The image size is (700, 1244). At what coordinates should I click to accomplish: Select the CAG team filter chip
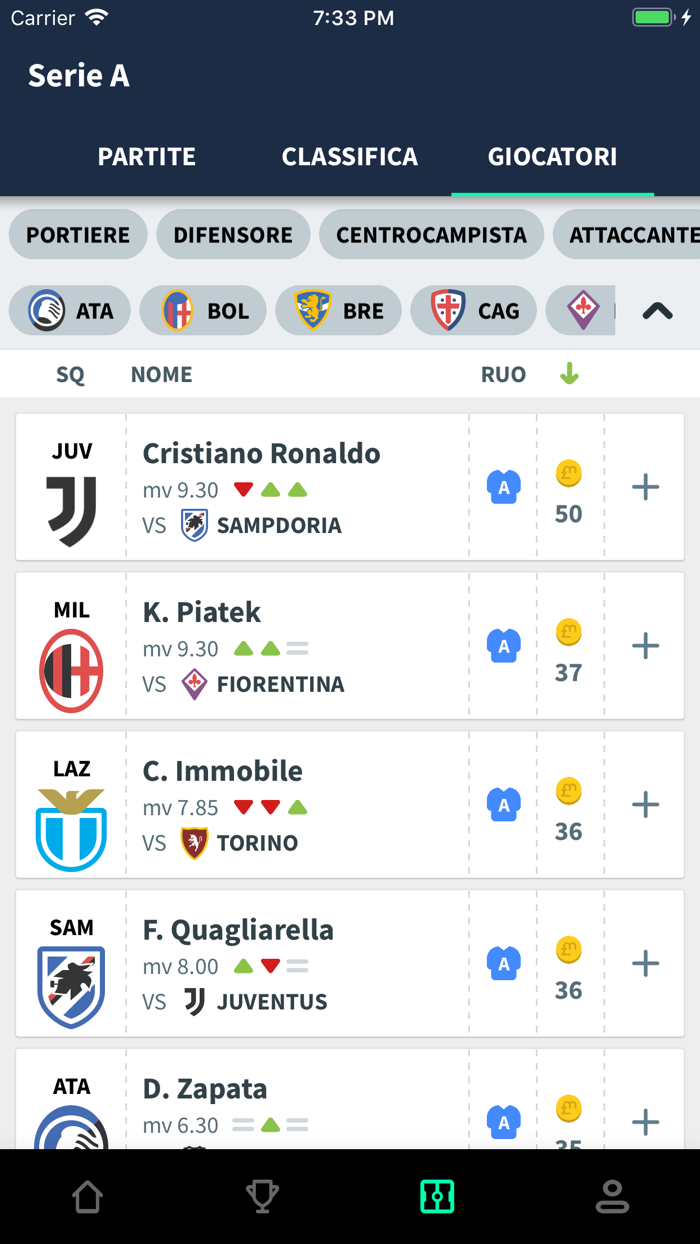(x=473, y=311)
